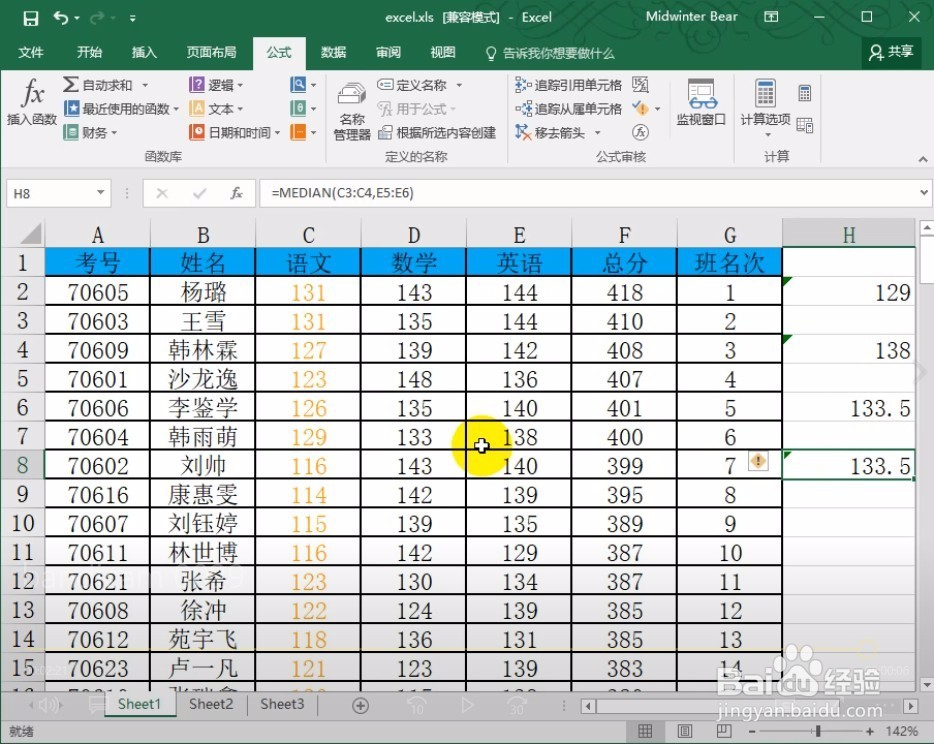Open the Financial functions icon
The height and width of the screenshot is (744, 934).
click(x=71, y=132)
